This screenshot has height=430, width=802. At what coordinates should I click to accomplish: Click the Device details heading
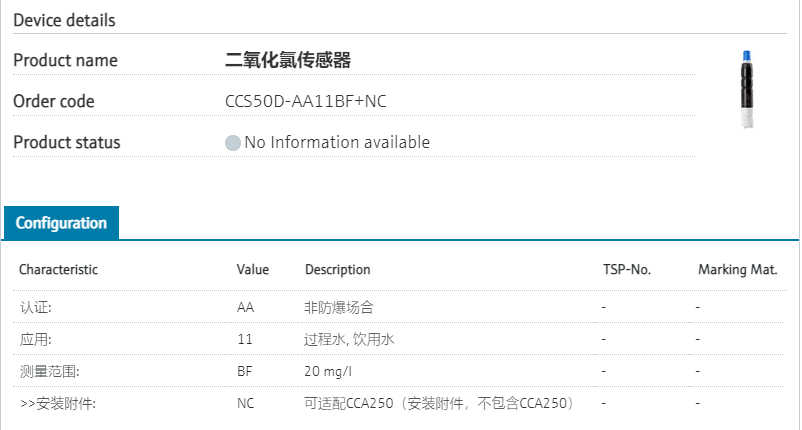[64, 20]
